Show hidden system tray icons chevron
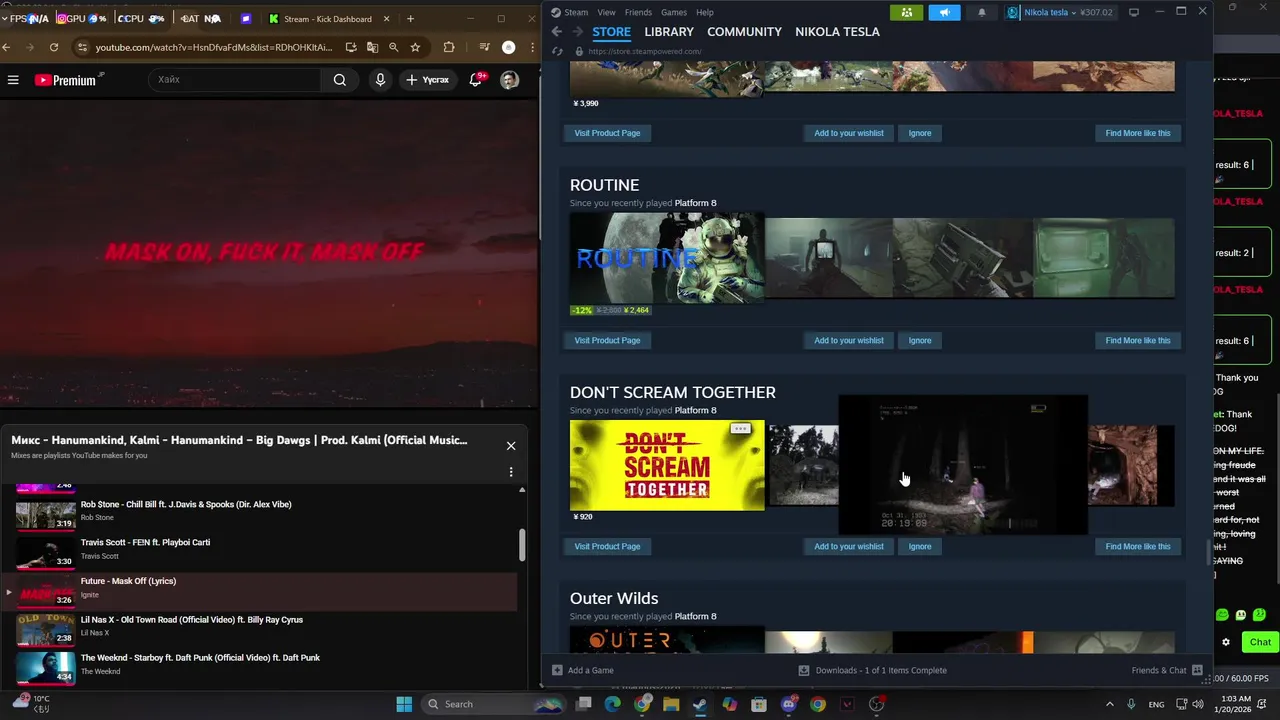 click(x=1109, y=704)
